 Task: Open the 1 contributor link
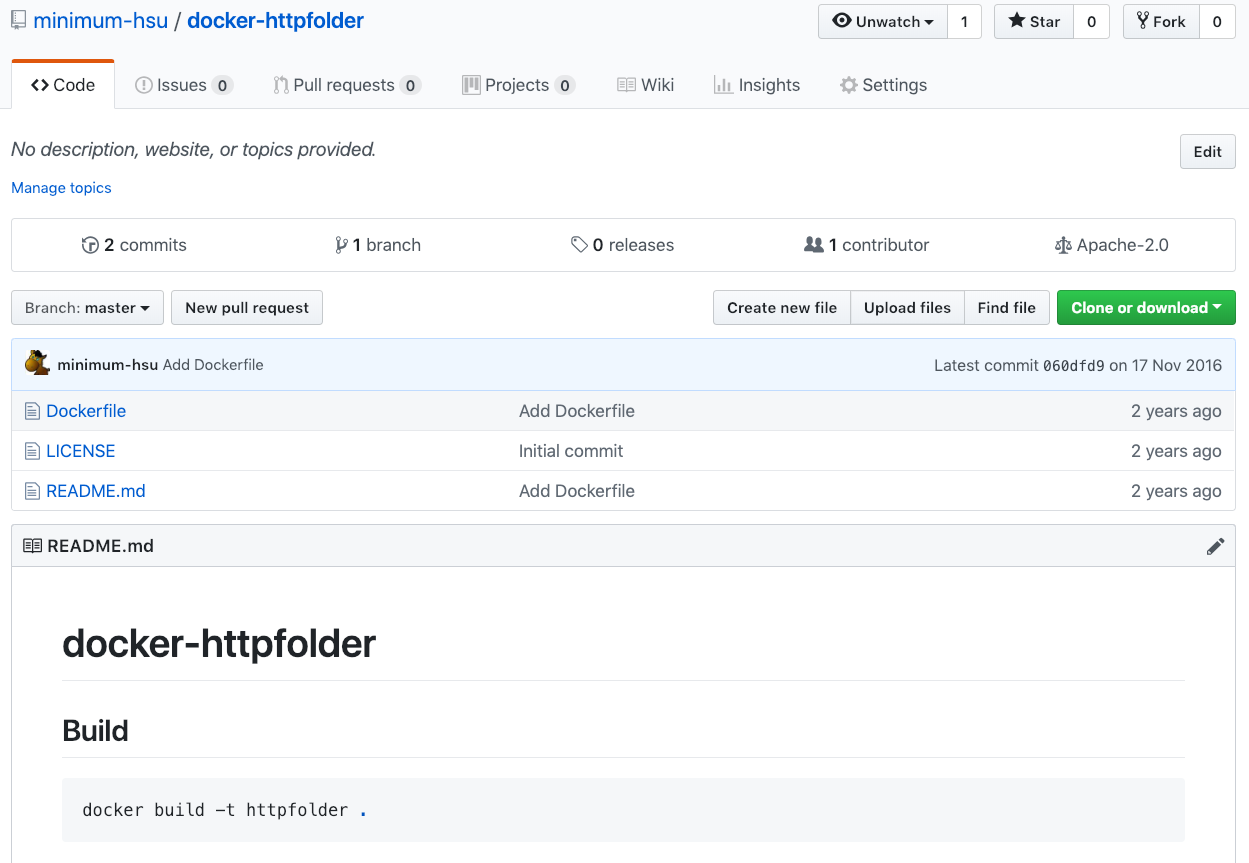click(867, 245)
